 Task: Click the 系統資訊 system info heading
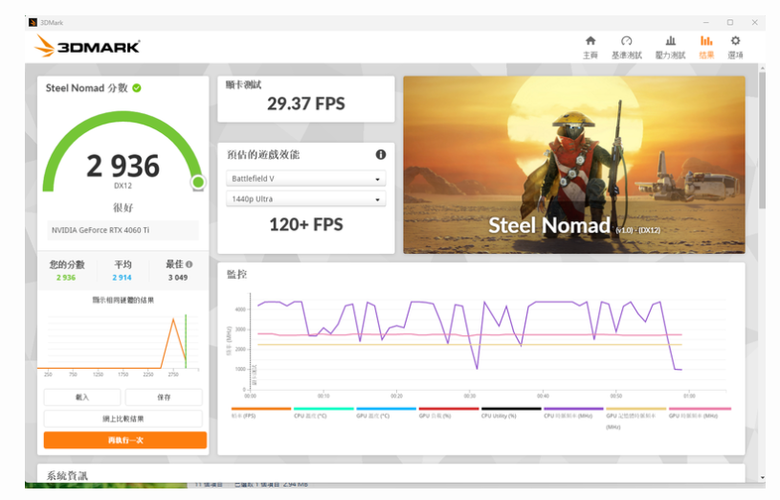67,476
